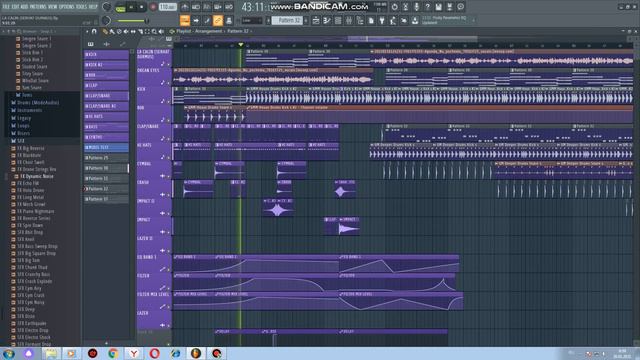Open FL Studio from the Windows taskbar

tap(196, 353)
